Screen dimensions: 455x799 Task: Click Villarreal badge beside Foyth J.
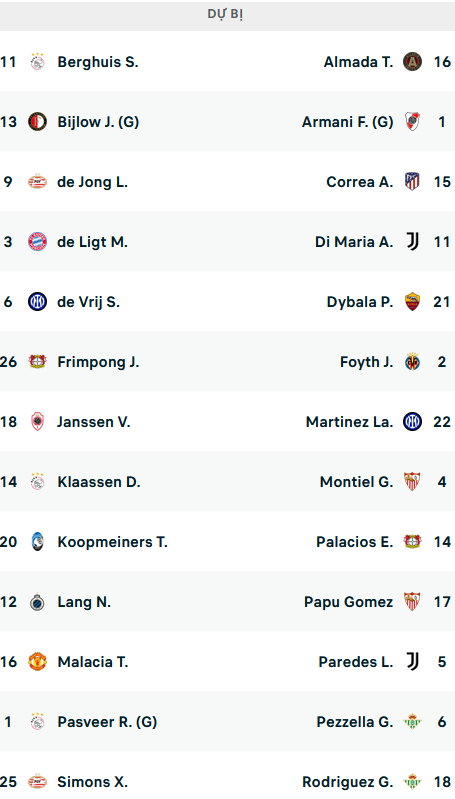(x=412, y=362)
